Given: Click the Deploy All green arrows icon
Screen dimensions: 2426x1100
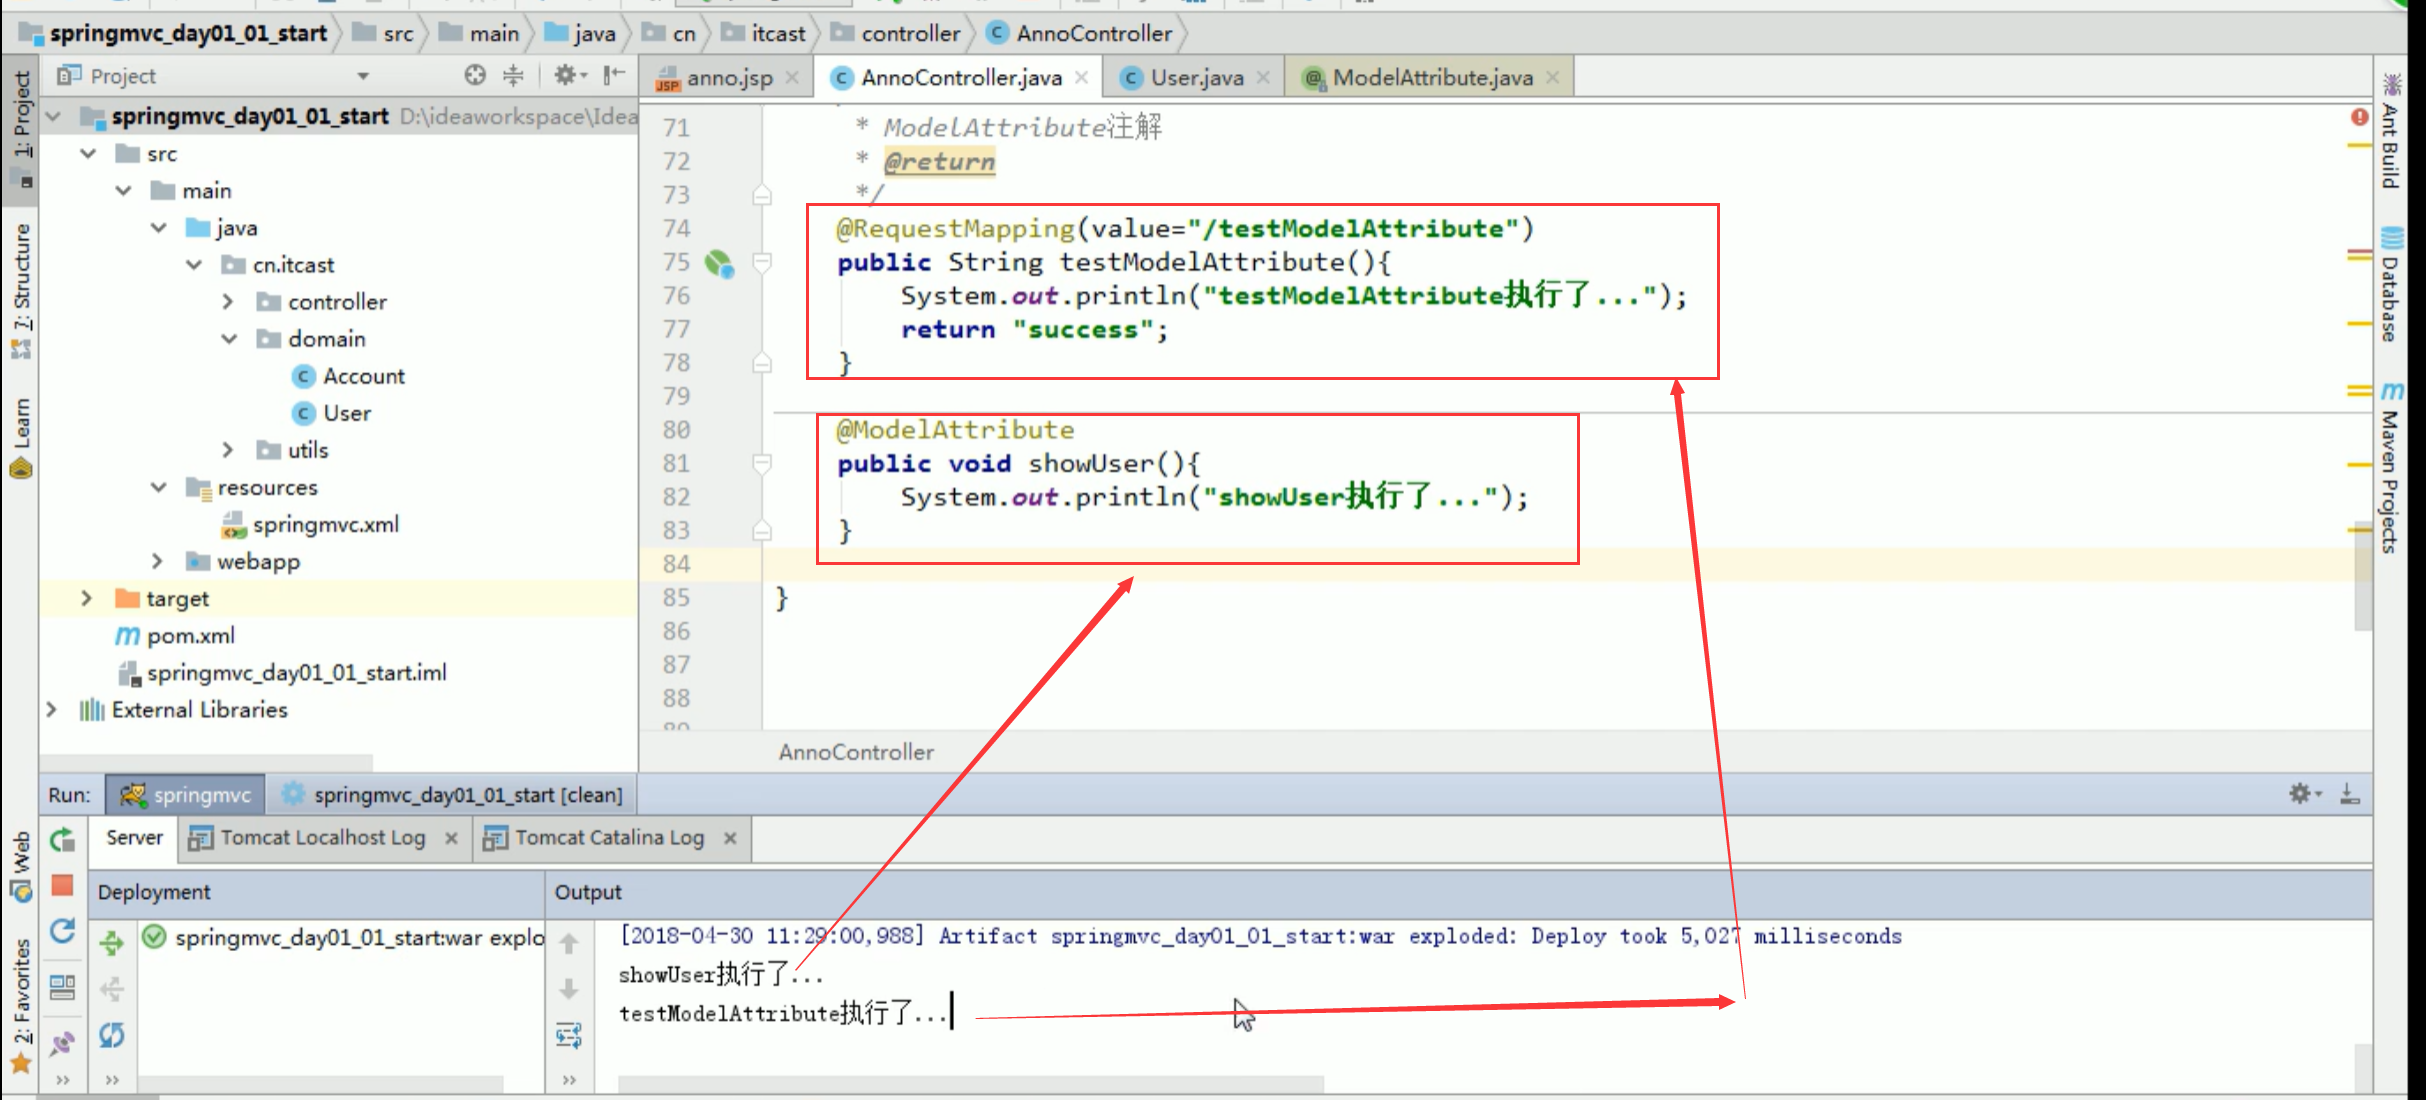Looking at the screenshot, I should pos(112,941).
